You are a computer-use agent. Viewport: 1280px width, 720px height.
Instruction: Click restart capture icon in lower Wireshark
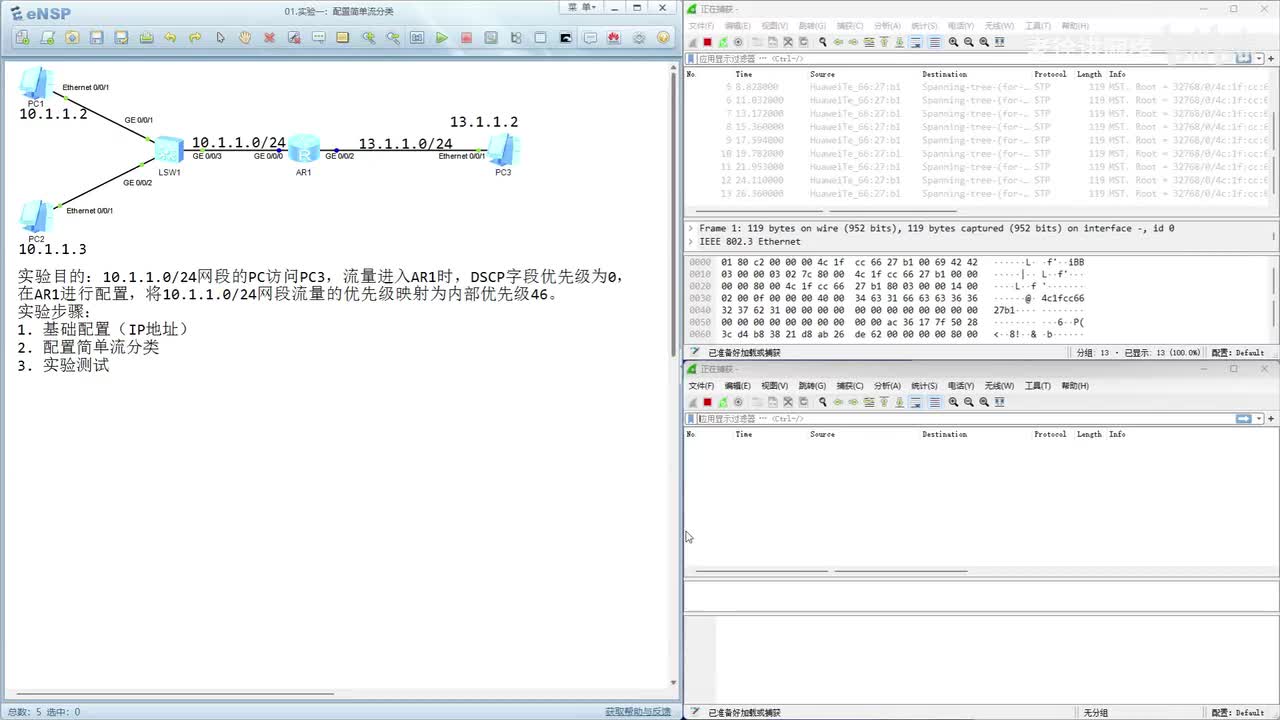coord(723,402)
